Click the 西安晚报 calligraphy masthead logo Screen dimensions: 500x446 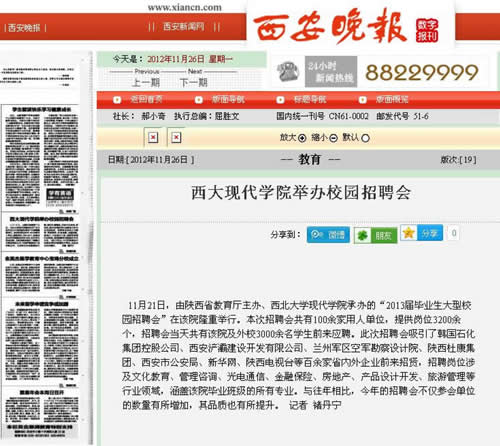(330, 27)
